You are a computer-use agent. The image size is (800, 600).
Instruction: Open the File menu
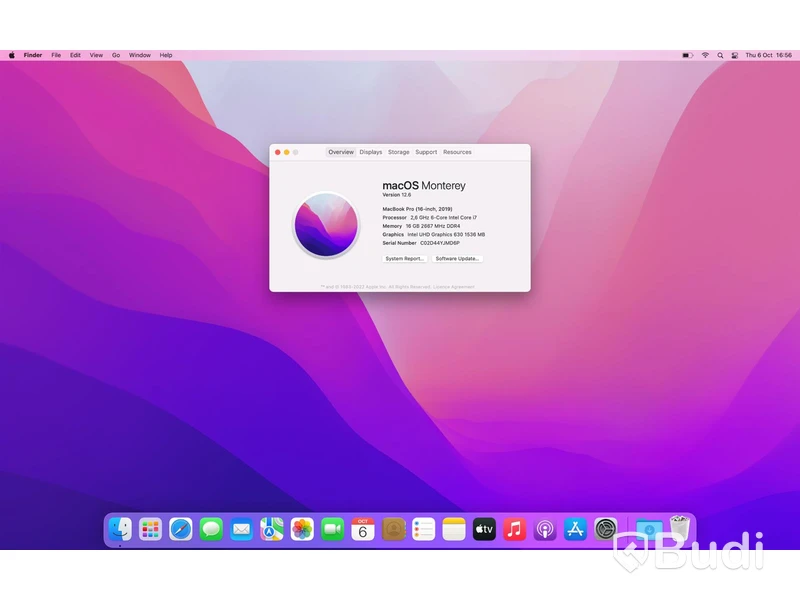(56, 55)
